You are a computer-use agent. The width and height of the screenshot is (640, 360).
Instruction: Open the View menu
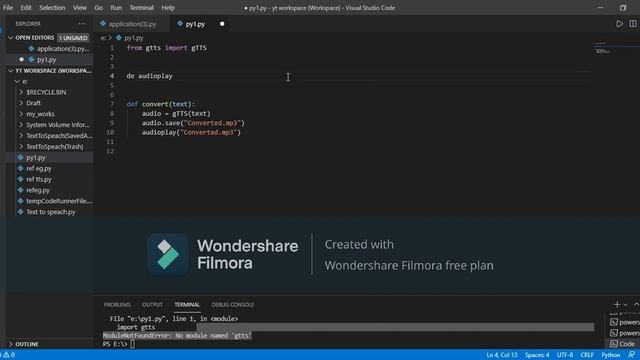(80, 7)
